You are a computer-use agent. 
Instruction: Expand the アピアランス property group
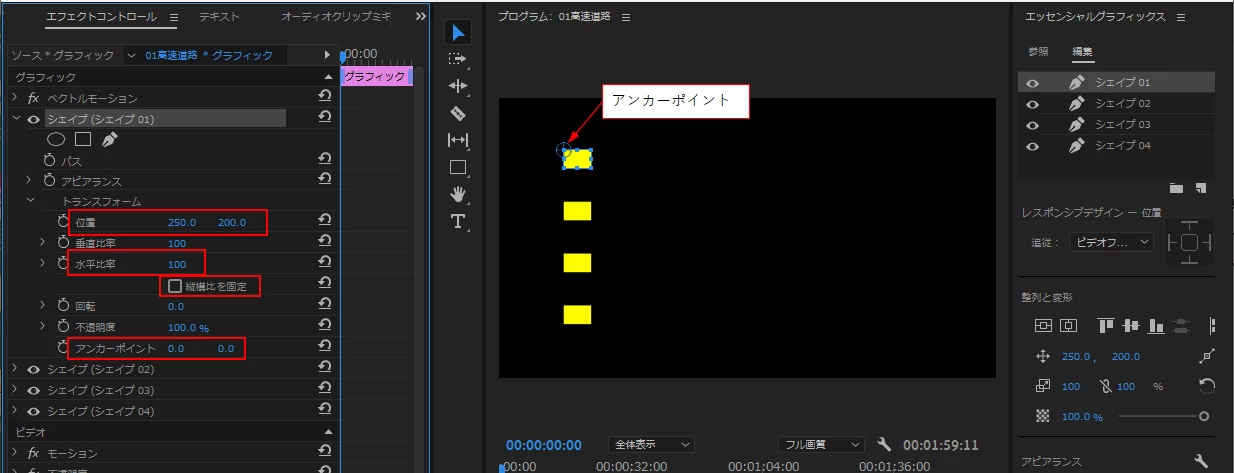[30, 181]
